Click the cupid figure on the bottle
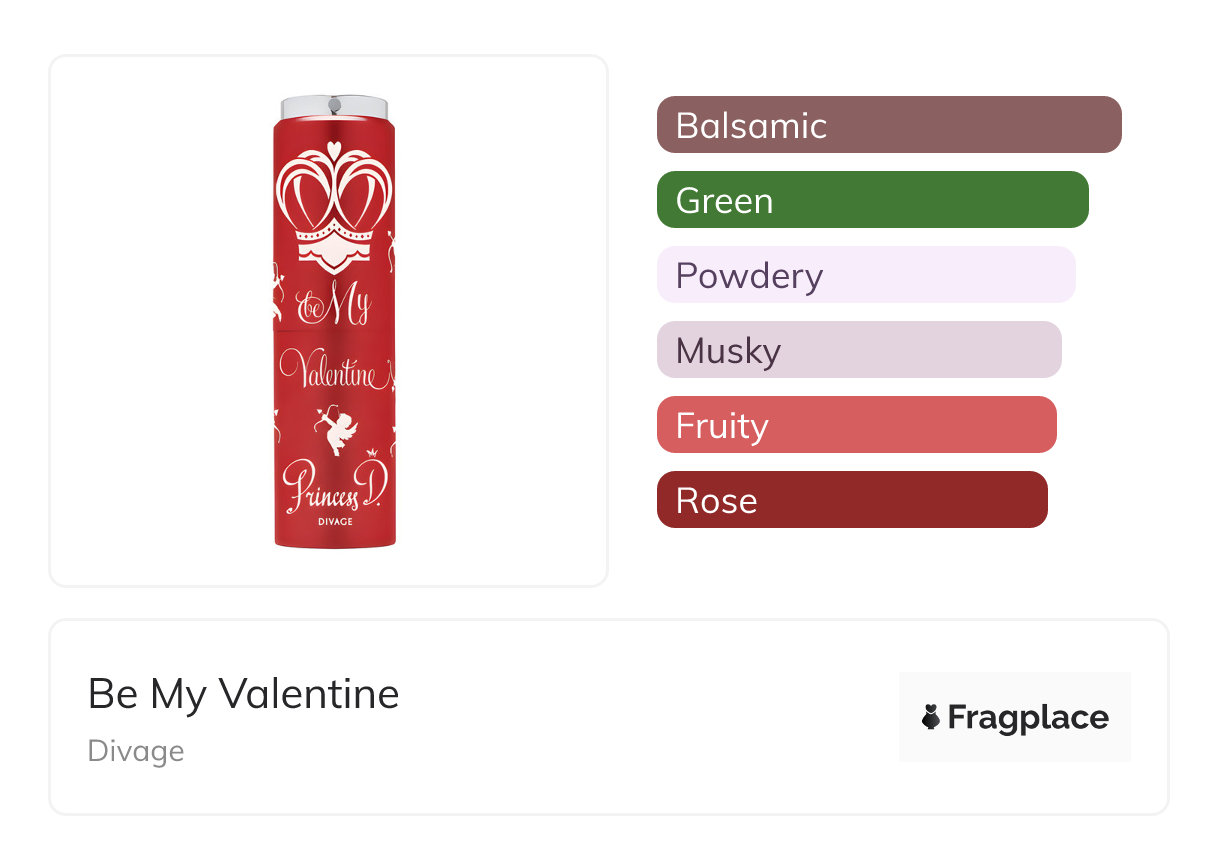The height and width of the screenshot is (864, 1218). coord(337,427)
